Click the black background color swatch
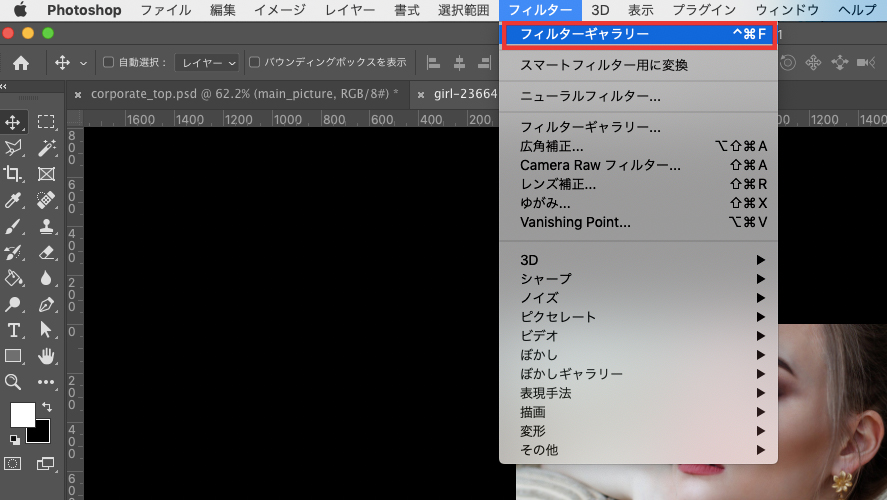This screenshot has width=887, height=500. coord(41,433)
